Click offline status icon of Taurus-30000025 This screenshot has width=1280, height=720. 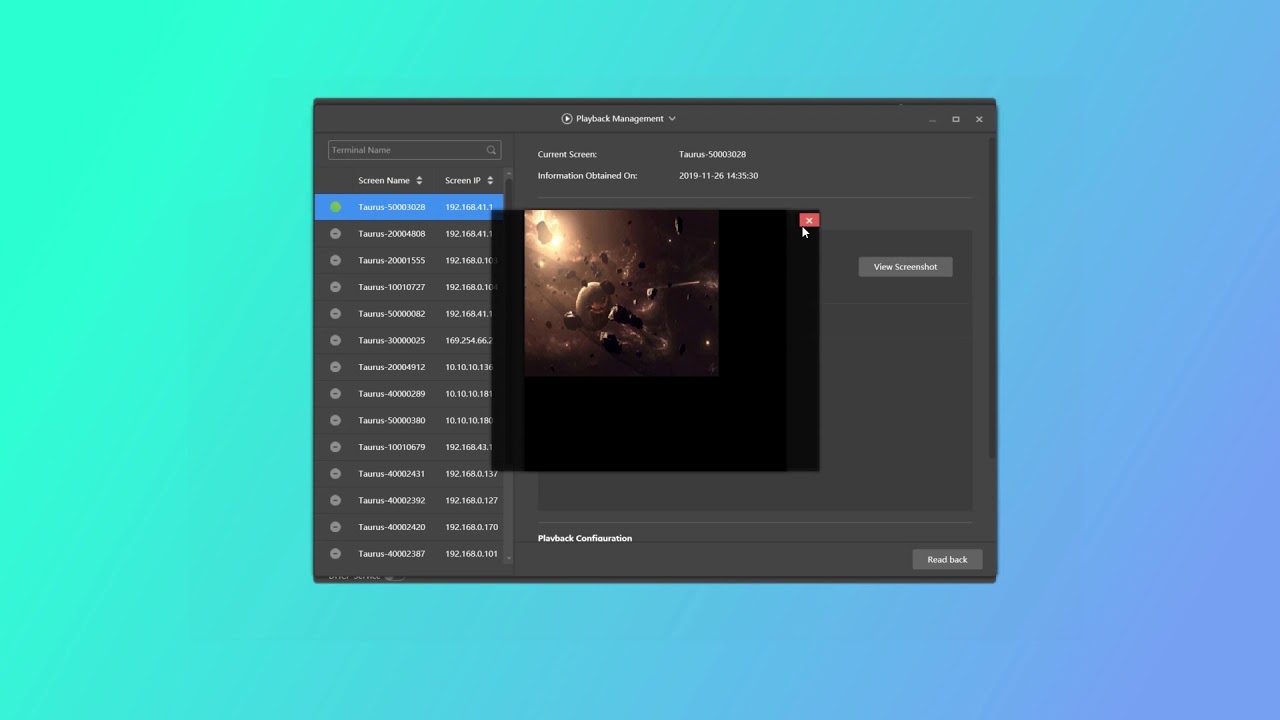(336, 340)
